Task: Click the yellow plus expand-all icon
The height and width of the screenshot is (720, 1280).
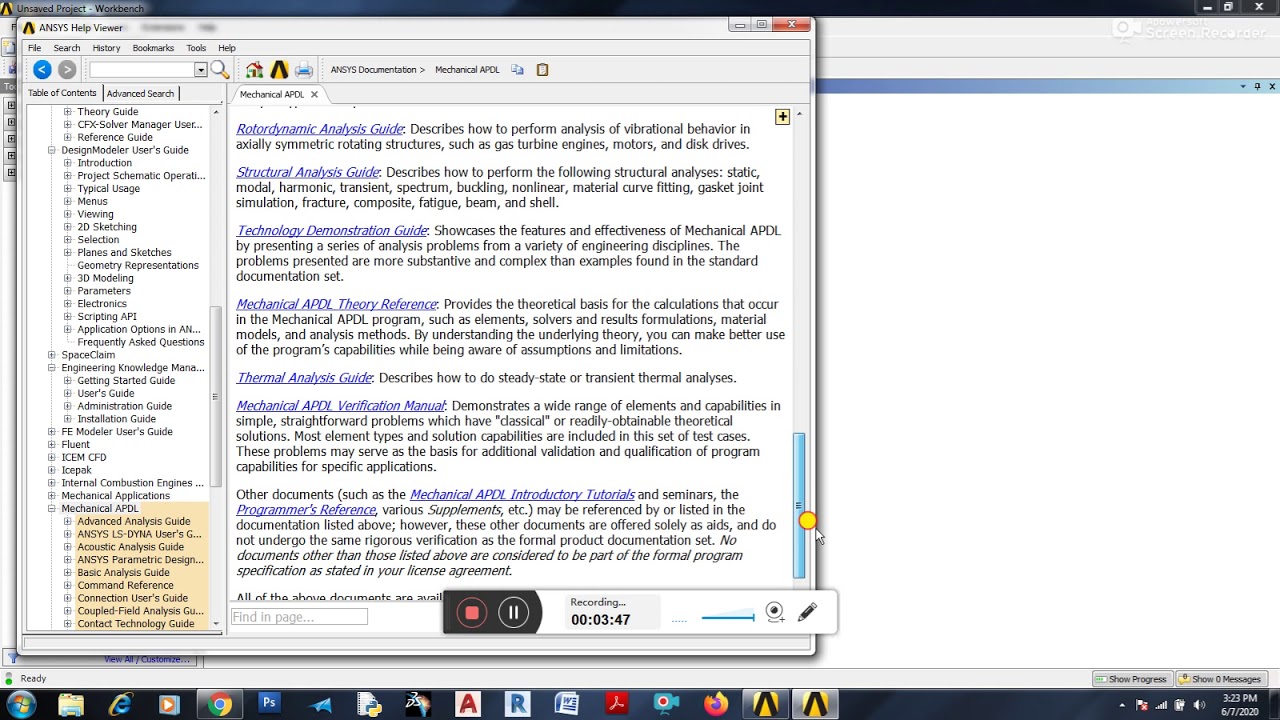Action: (782, 117)
